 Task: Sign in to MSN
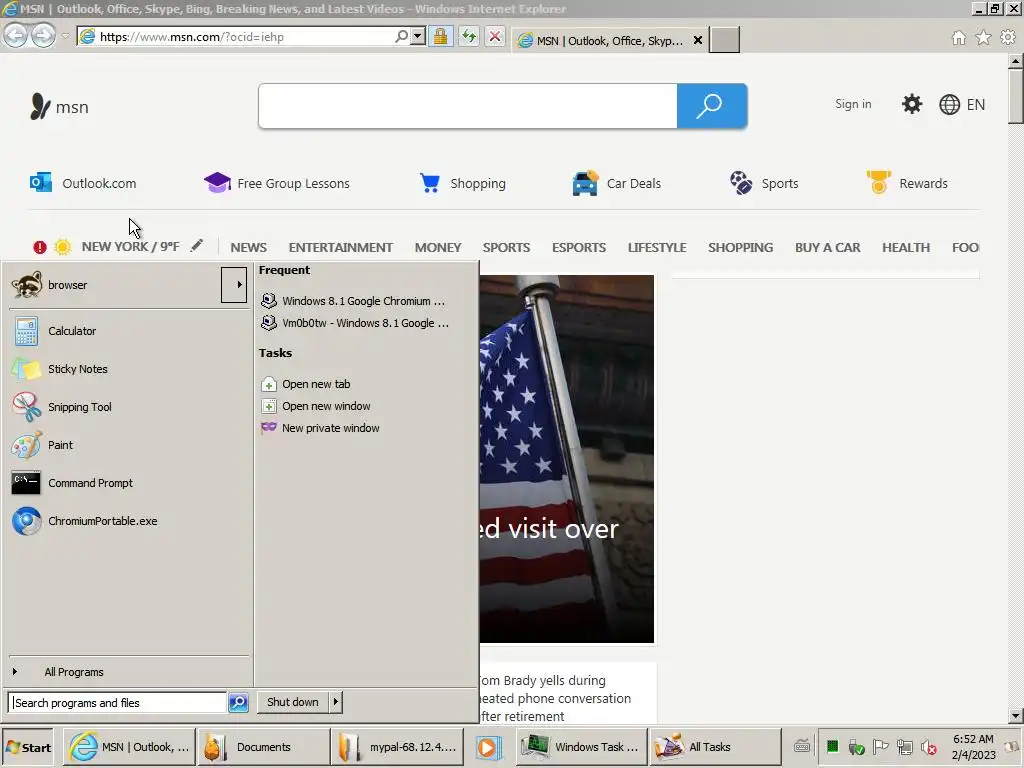(x=853, y=104)
